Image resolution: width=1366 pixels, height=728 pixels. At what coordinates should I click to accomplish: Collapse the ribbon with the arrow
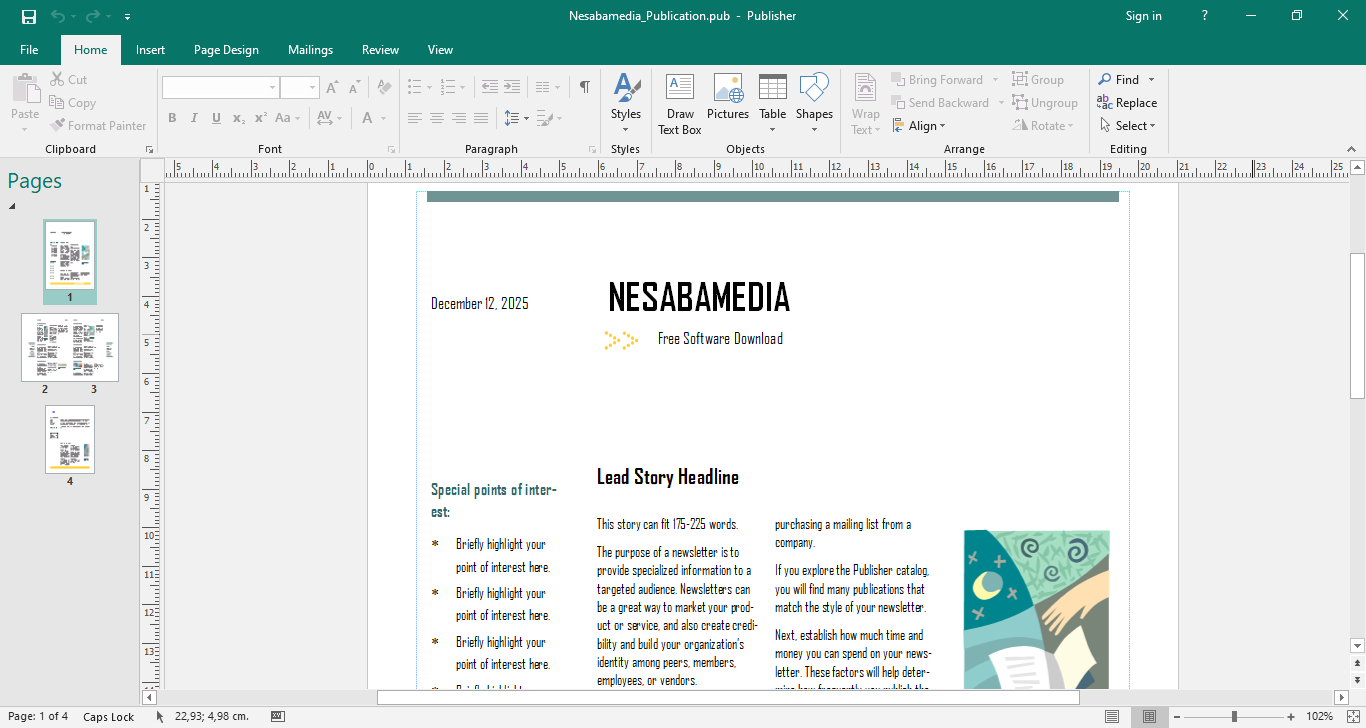(1352, 149)
